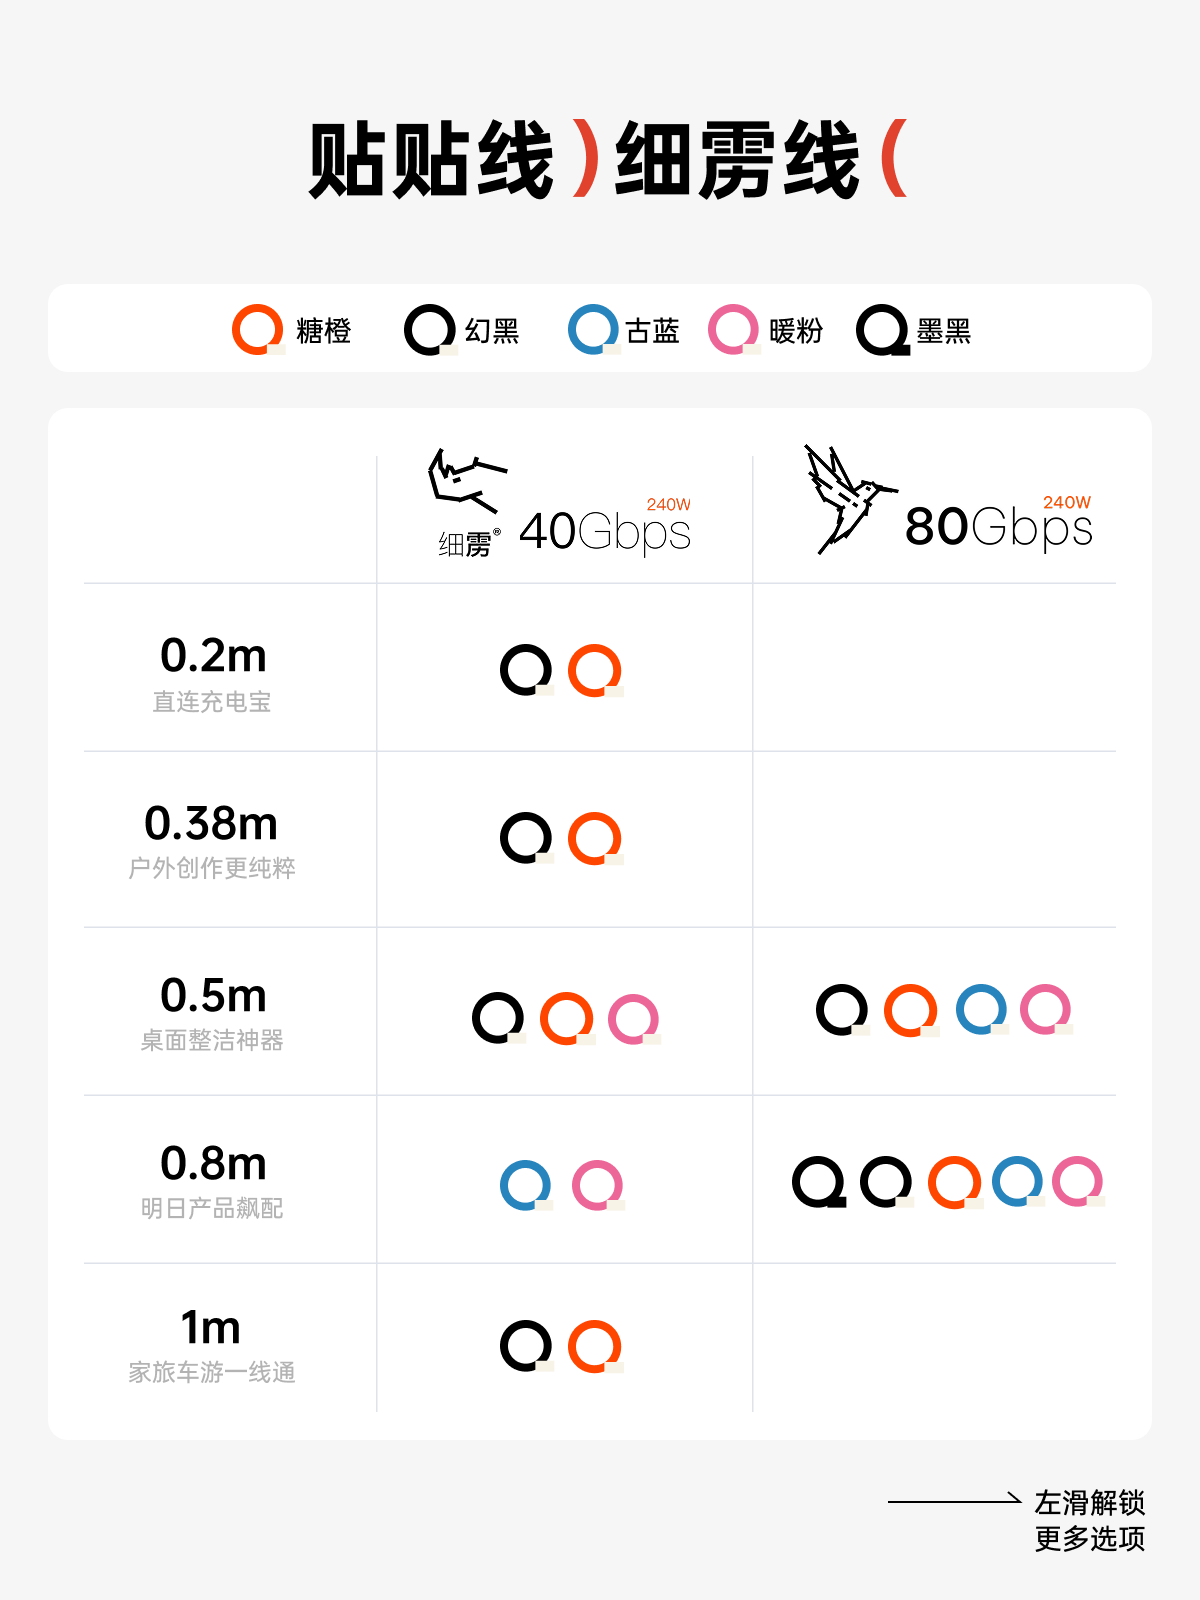Pick the 暖粉 pink ring in the legend
Screen dimensions: 1200x1600
point(734,330)
